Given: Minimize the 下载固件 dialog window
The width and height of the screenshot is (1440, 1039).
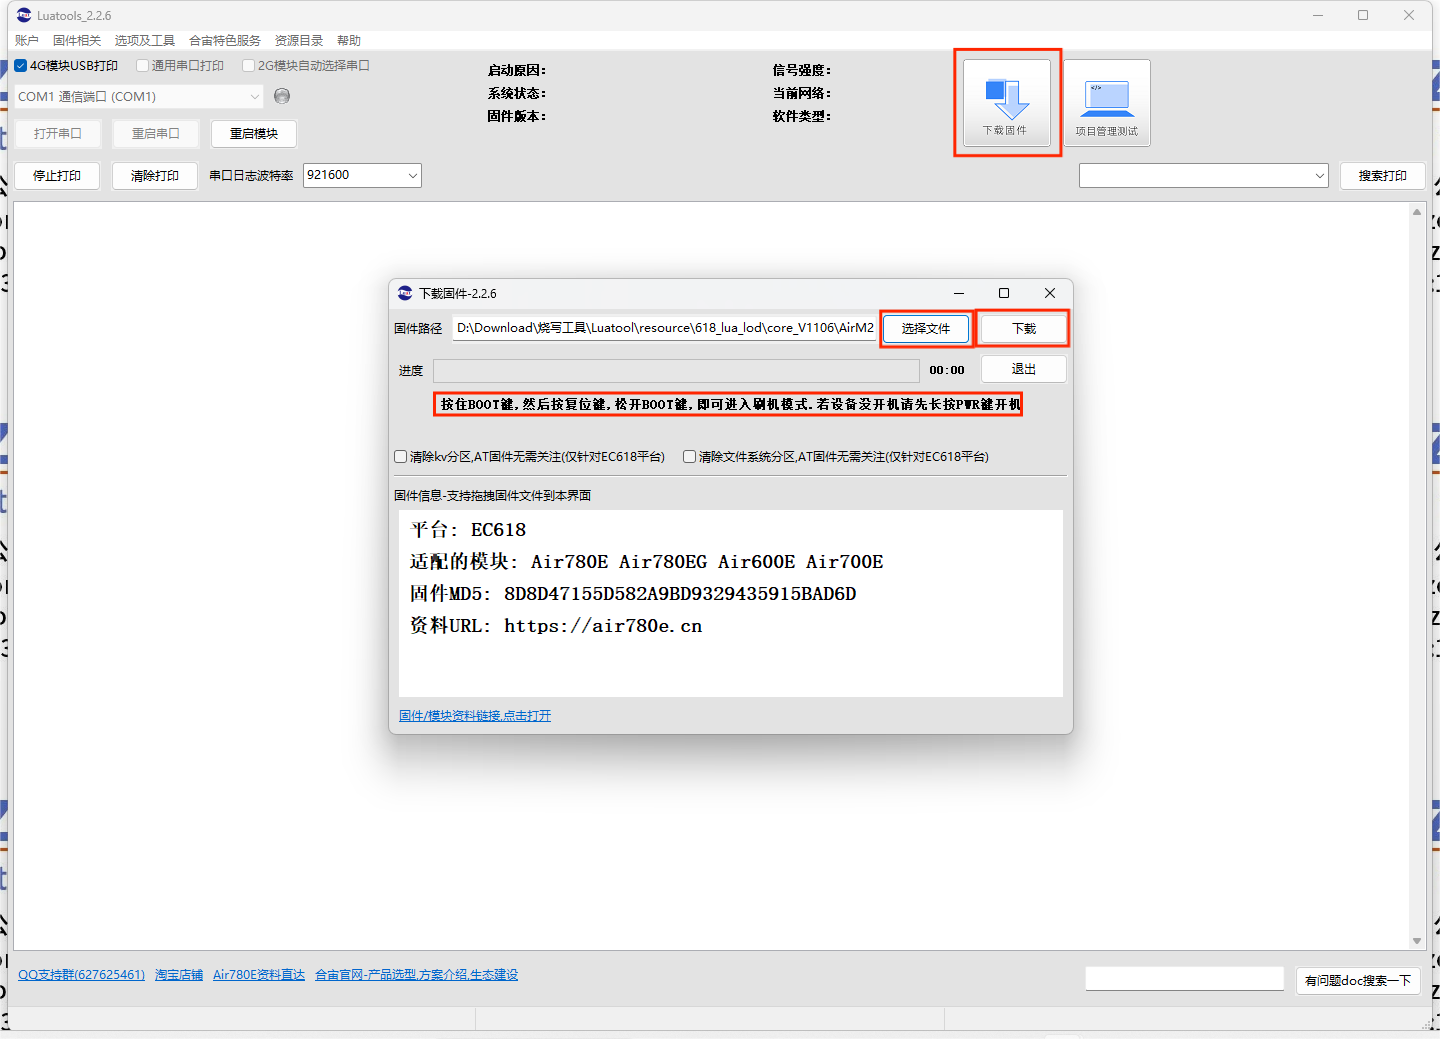Looking at the screenshot, I should pos(959,293).
